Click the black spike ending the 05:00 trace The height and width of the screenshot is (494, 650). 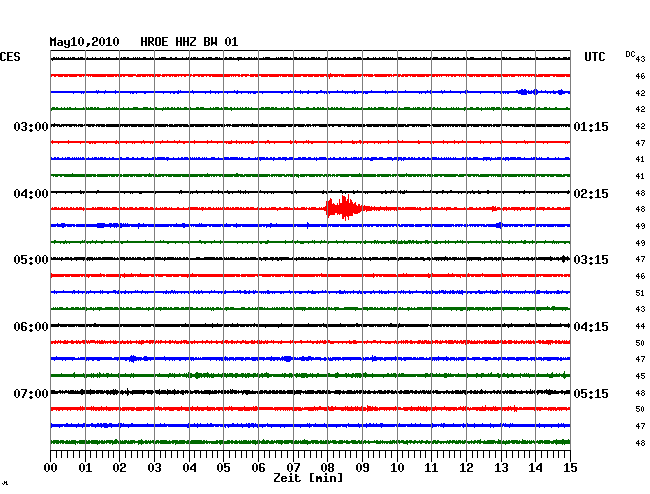[x=564, y=259]
